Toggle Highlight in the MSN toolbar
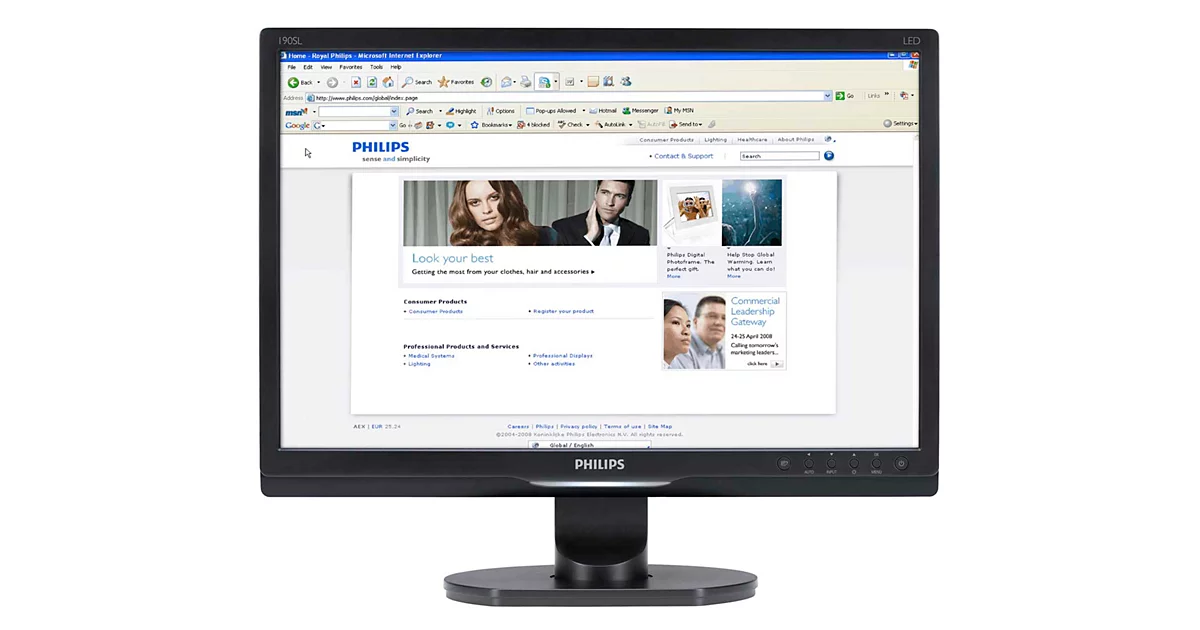Viewport: 1200px width, 630px height. point(461,111)
